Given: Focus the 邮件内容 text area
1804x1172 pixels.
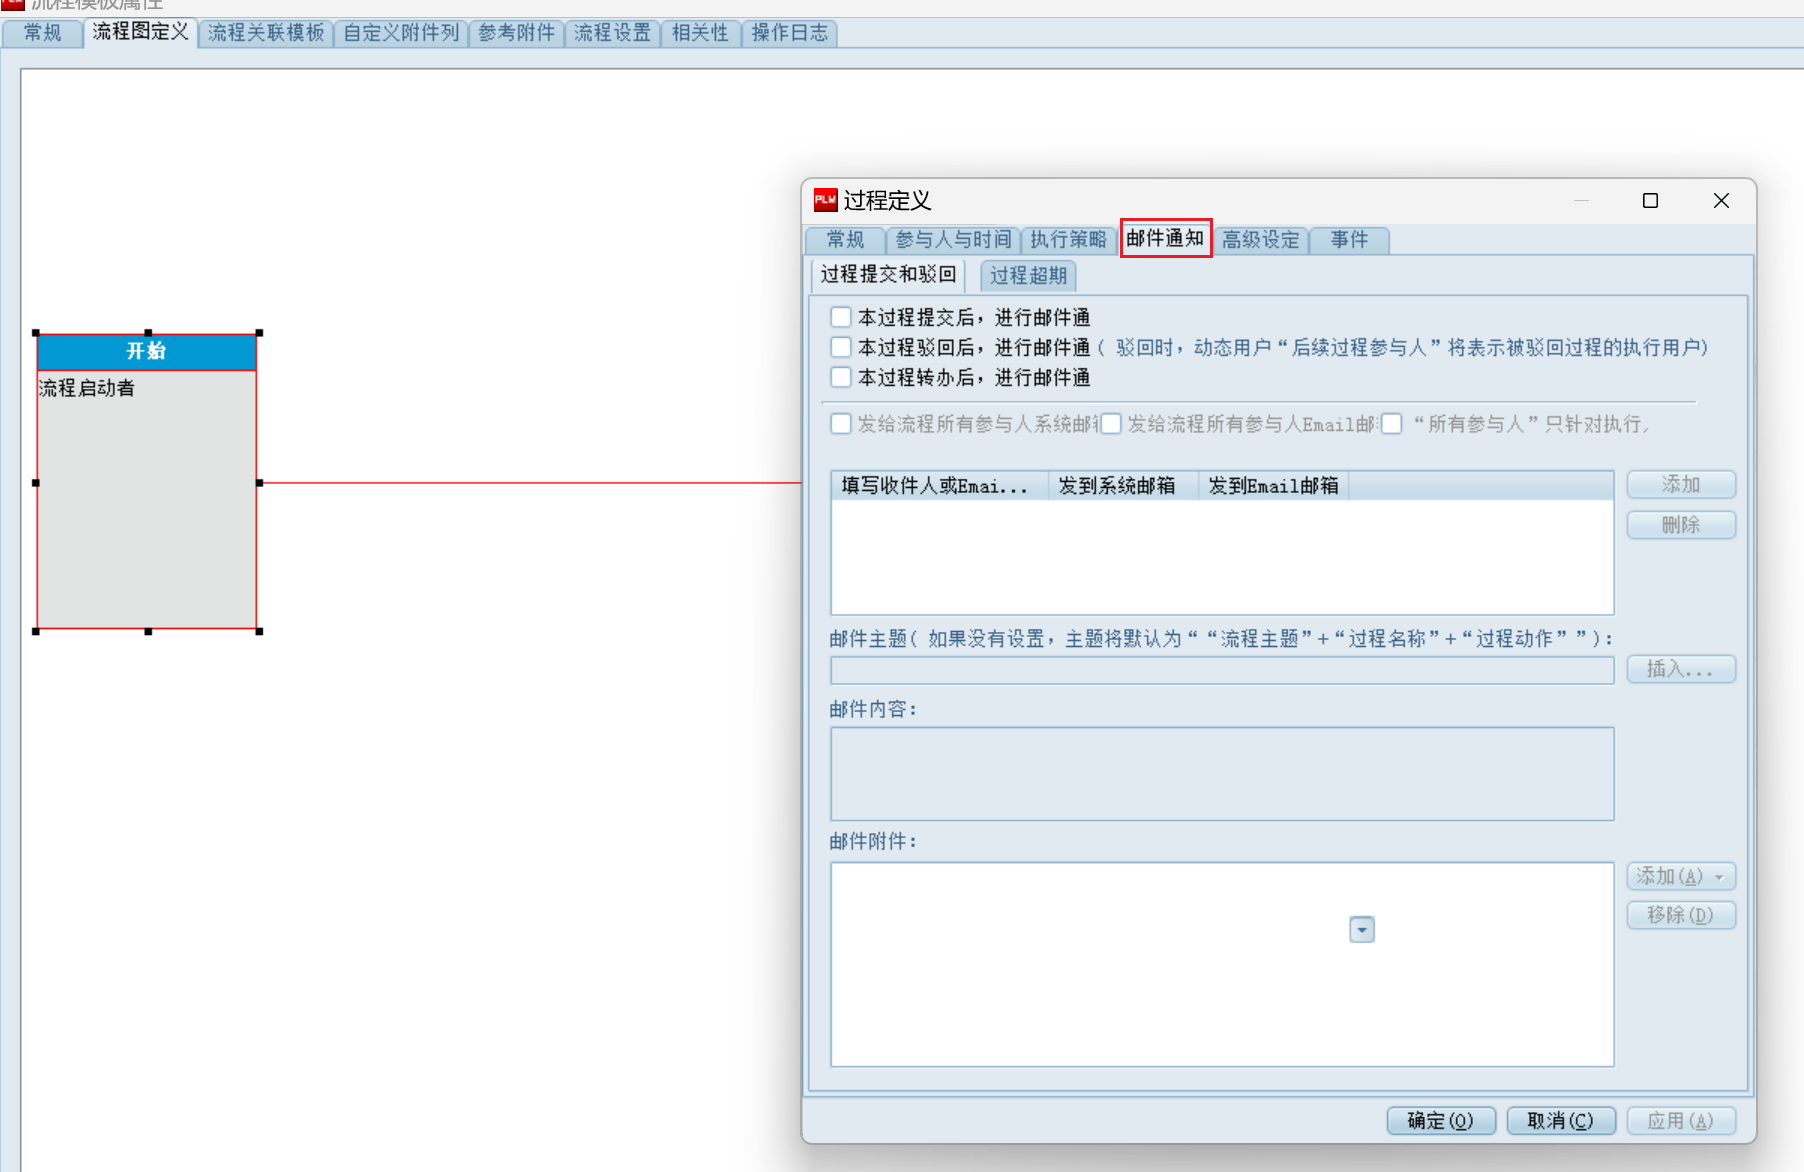Looking at the screenshot, I should [1222, 774].
